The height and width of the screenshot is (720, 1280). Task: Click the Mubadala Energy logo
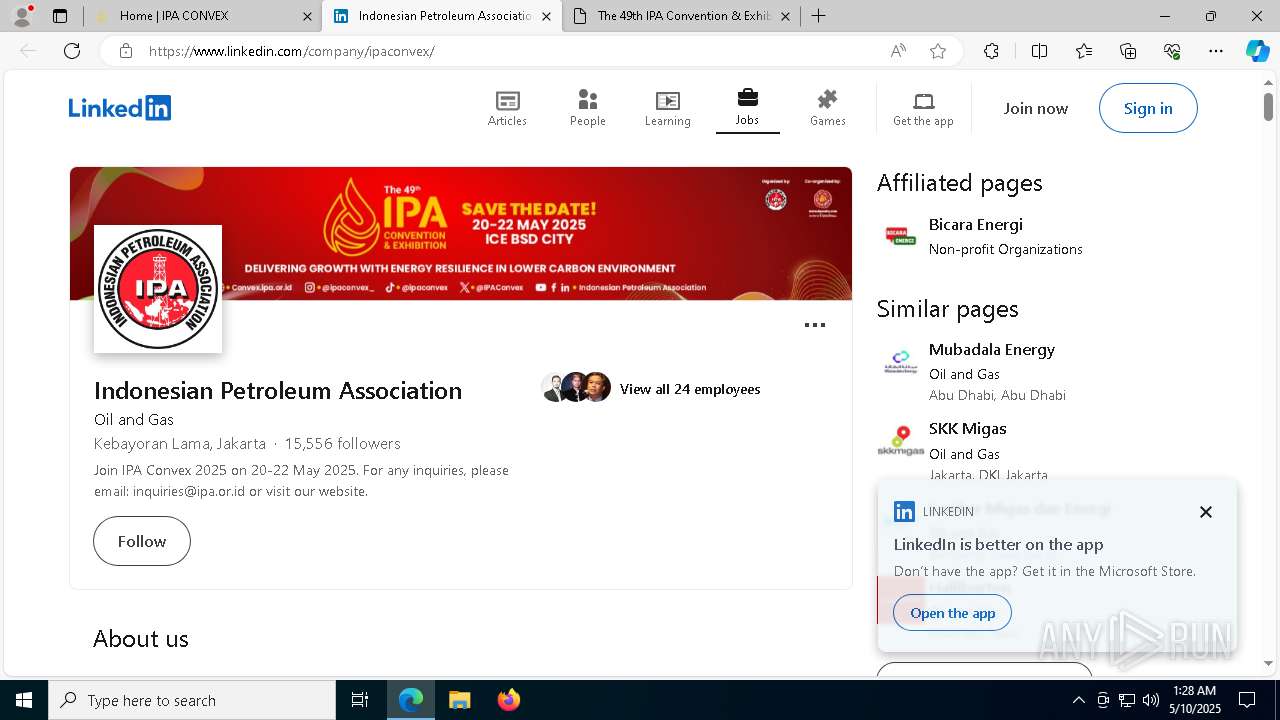tap(901, 361)
